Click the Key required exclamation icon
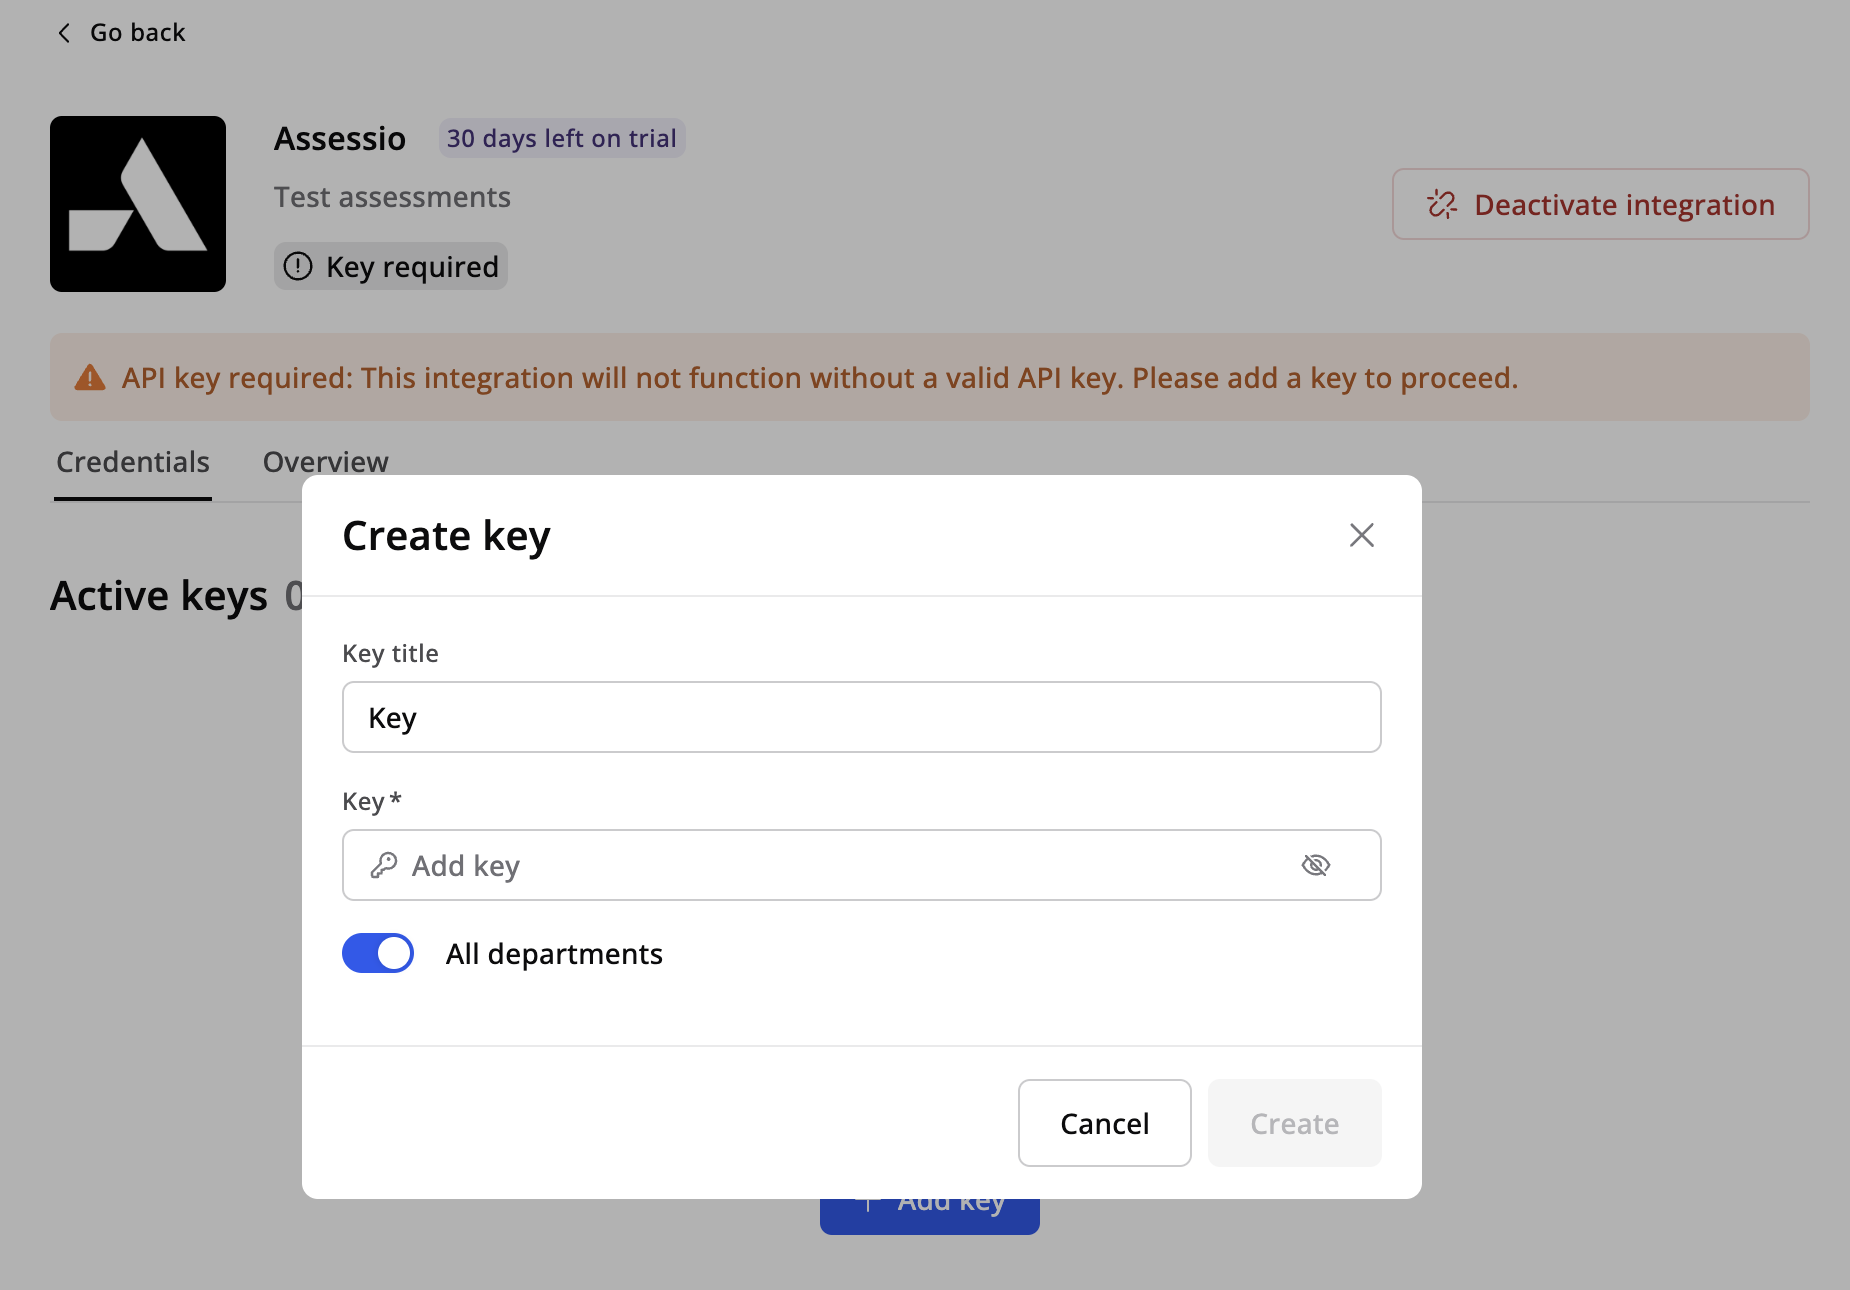 (x=298, y=267)
